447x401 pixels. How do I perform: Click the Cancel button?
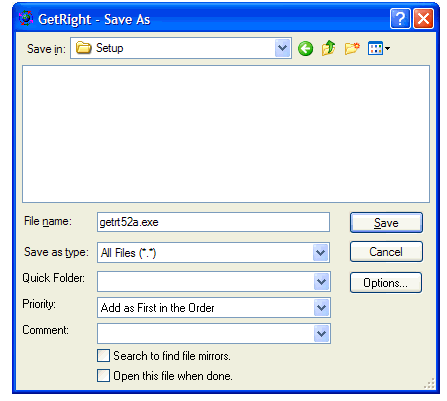386,252
